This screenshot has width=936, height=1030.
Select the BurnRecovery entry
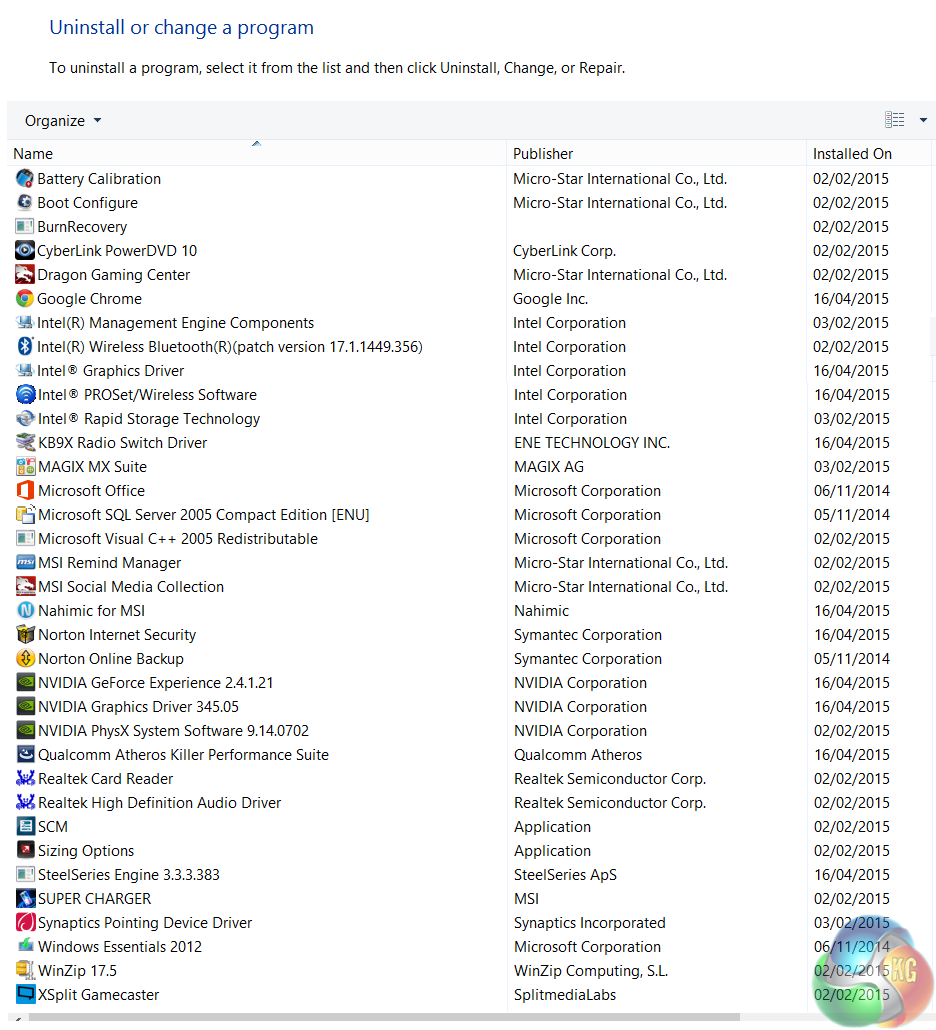click(82, 227)
